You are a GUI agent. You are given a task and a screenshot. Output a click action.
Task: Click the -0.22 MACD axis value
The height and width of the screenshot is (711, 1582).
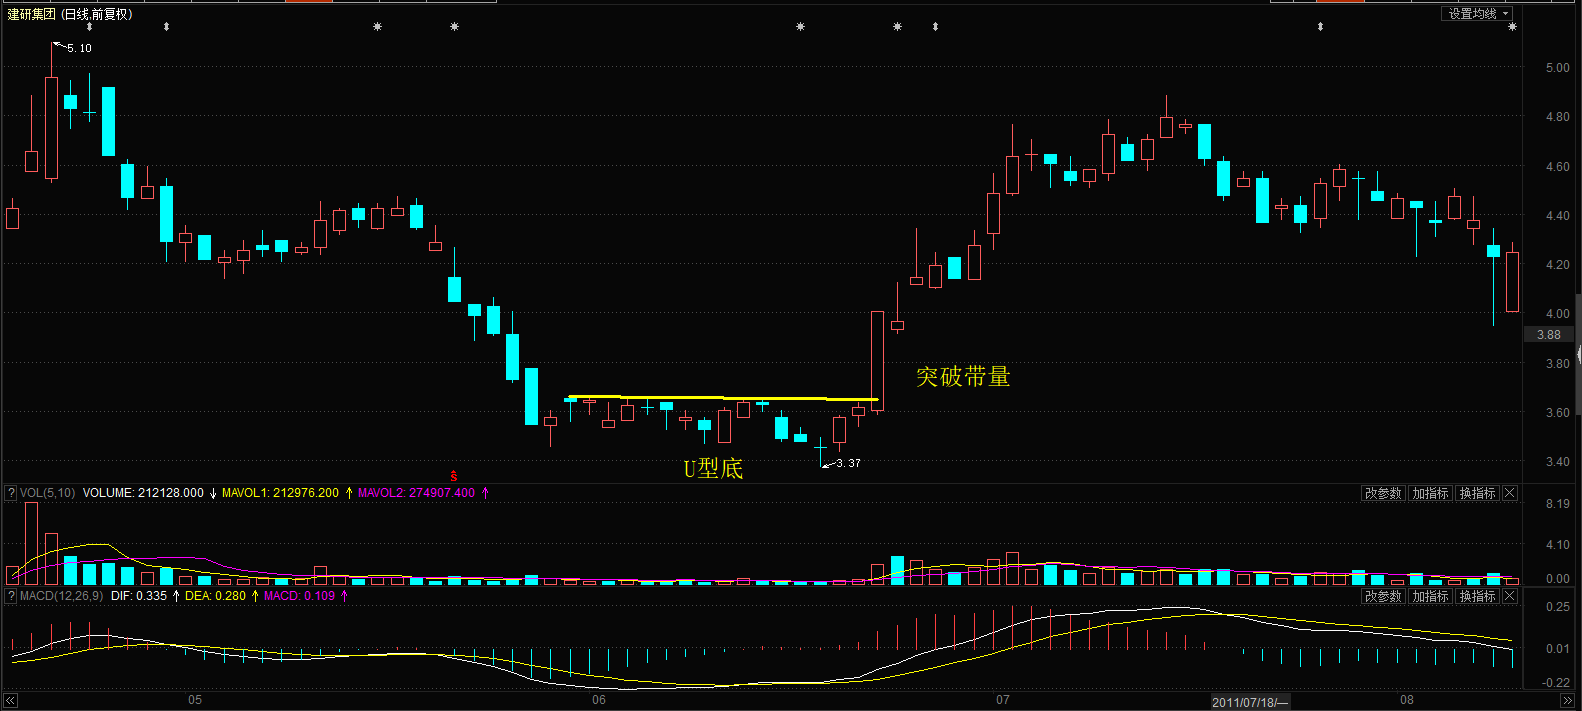(1556, 683)
